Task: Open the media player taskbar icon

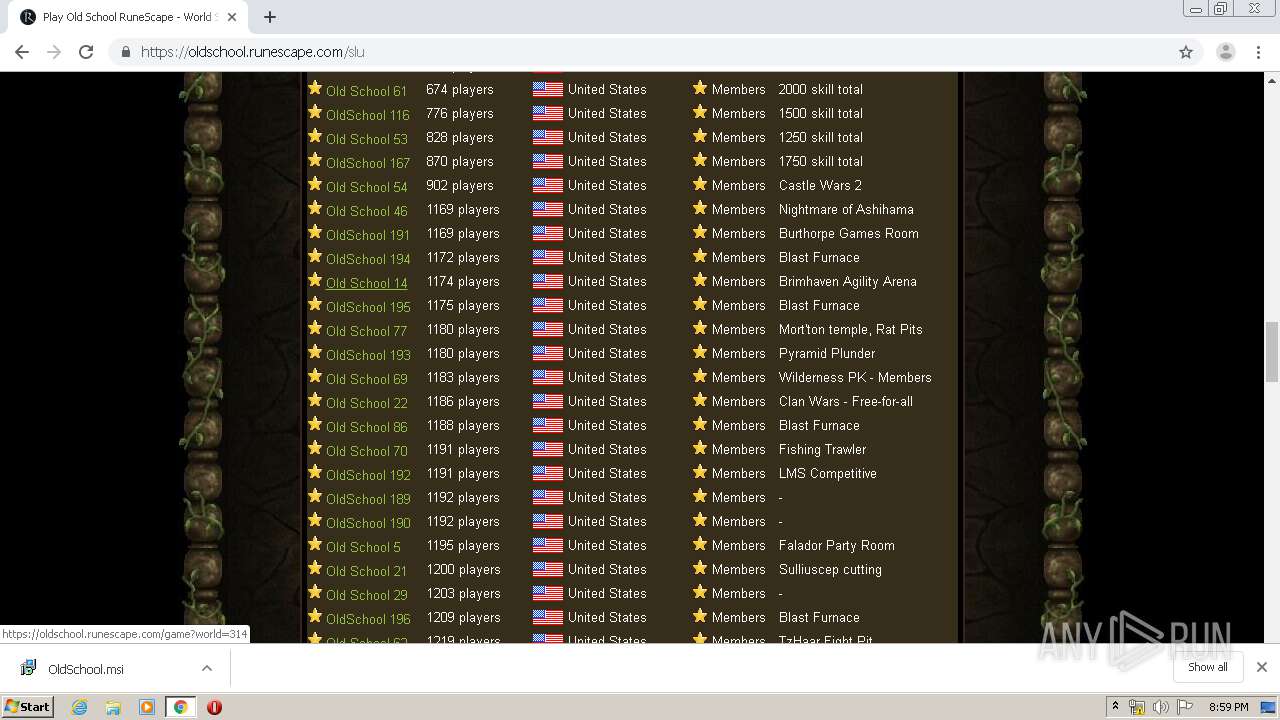Action: [147, 707]
